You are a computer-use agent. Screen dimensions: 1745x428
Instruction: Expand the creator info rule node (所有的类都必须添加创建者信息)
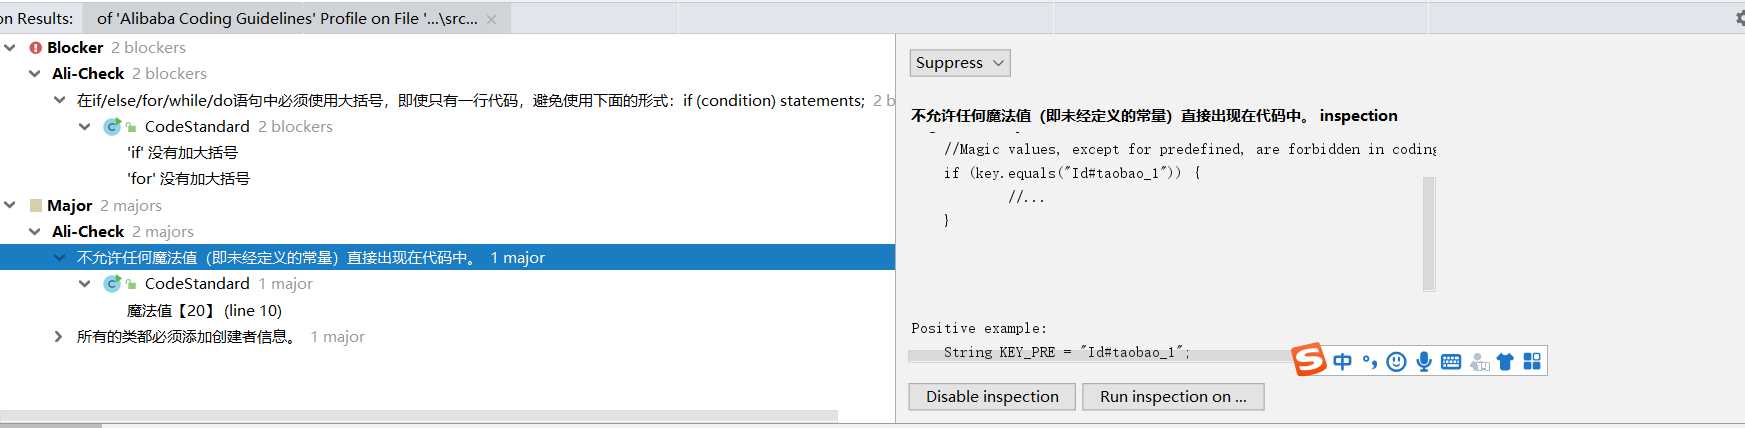pos(59,337)
